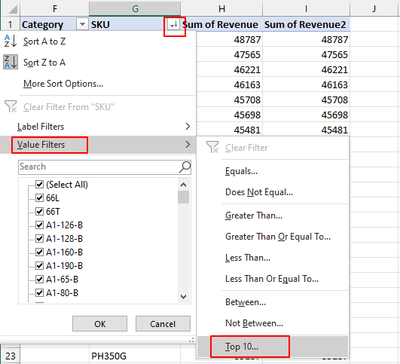
Task: Click the Cancel button
Action: (163, 324)
